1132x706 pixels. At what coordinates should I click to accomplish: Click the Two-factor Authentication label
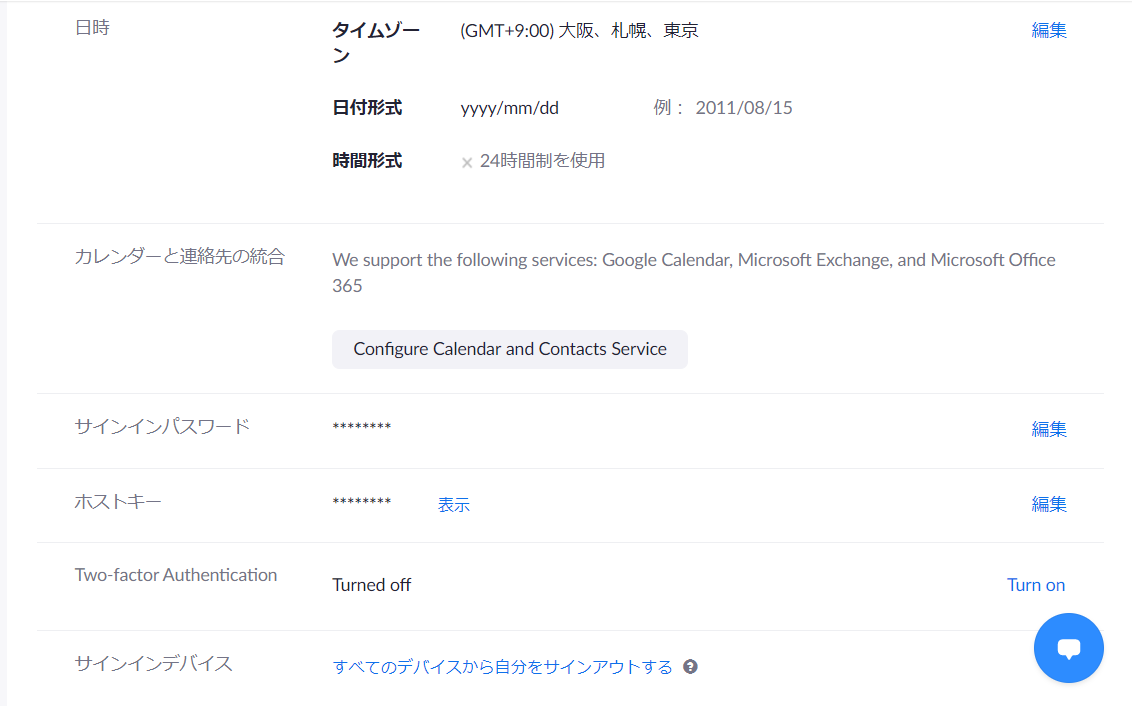point(175,575)
